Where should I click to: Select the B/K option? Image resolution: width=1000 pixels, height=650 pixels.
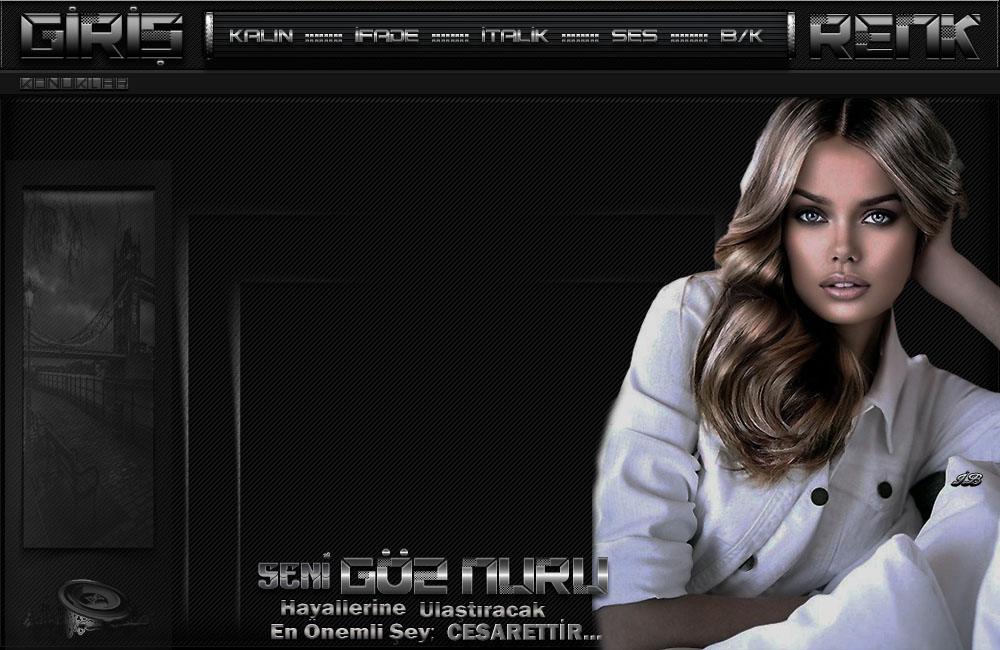(x=741, y=36)
